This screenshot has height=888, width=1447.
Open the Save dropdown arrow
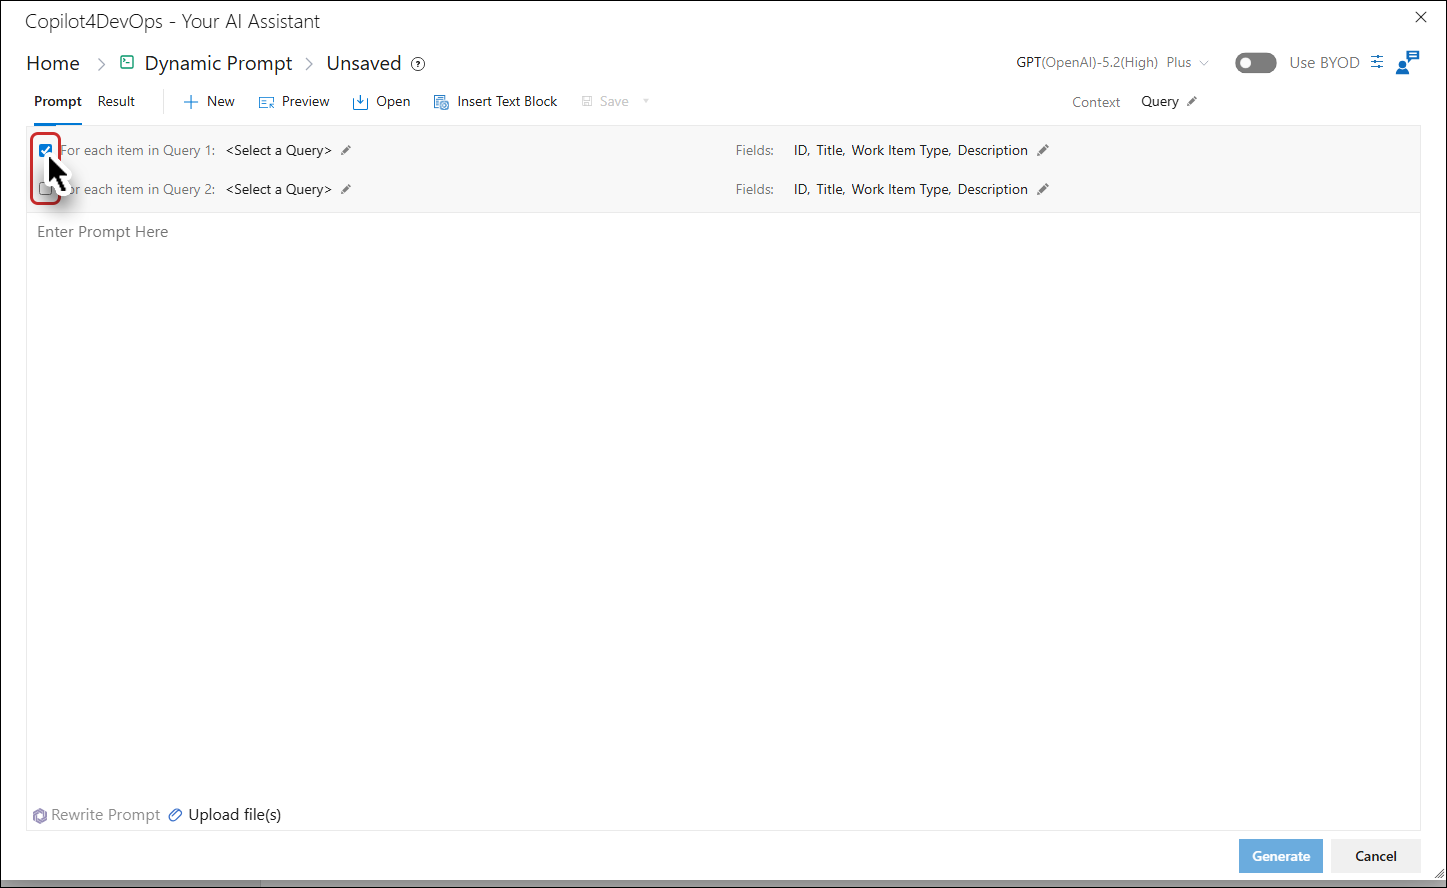coord(646,101)
